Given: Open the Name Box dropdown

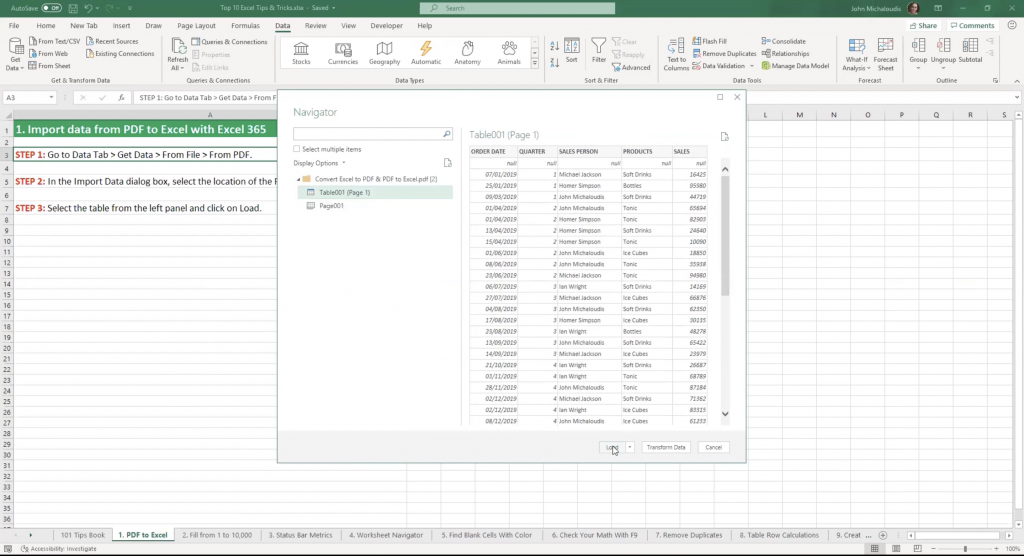Looking at the screenshot, I should [x=51, y=97].
